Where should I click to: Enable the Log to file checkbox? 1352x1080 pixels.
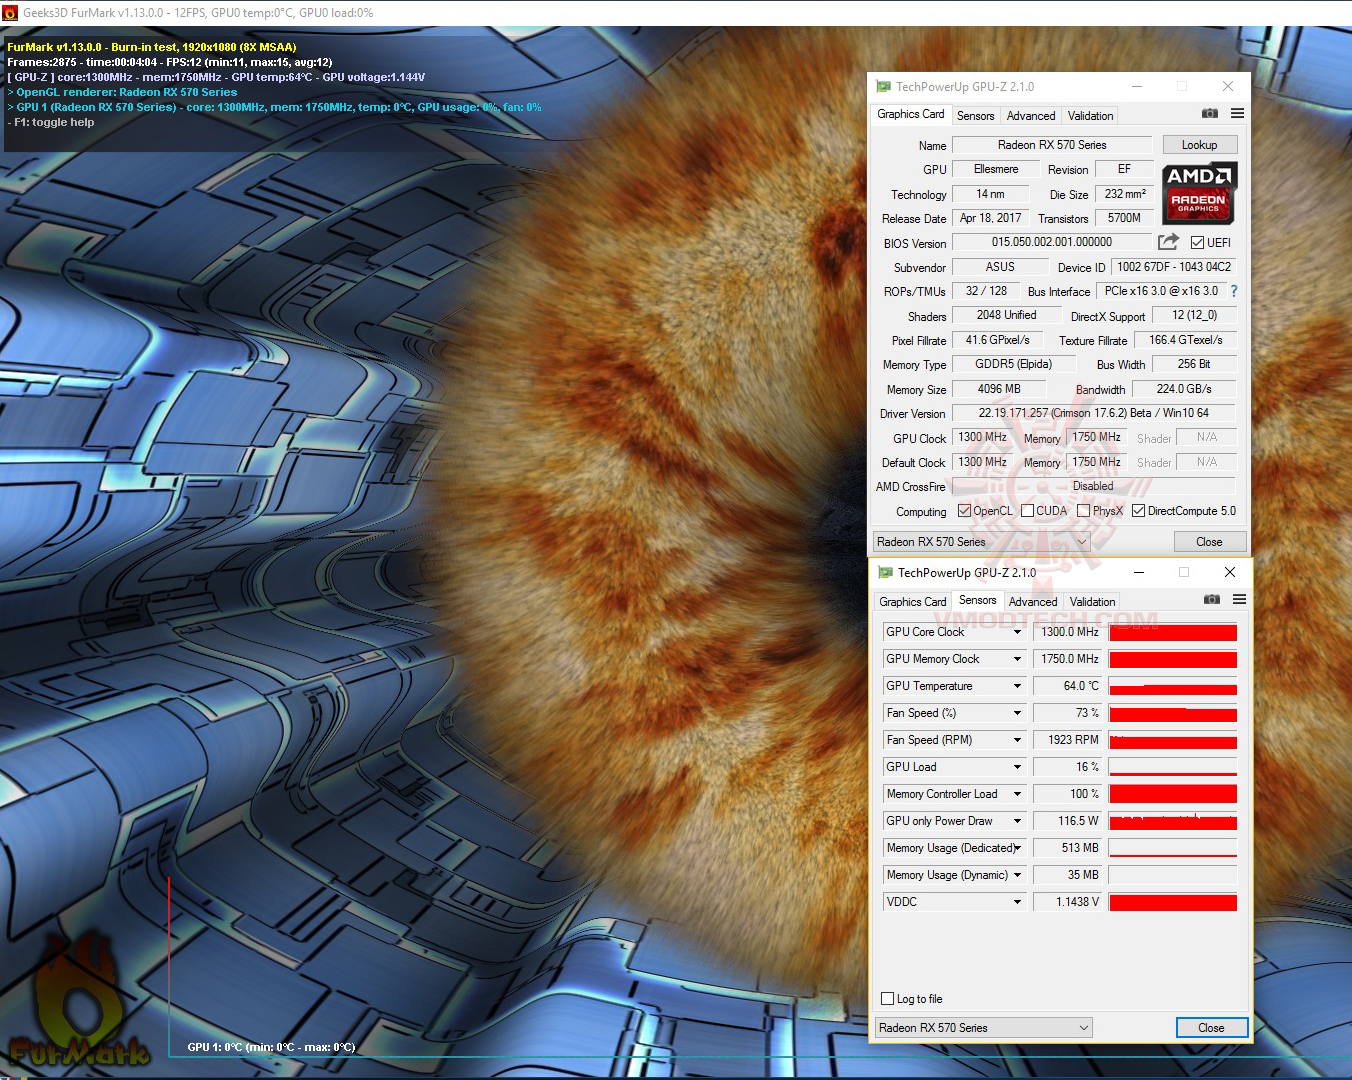click(887, 998)
